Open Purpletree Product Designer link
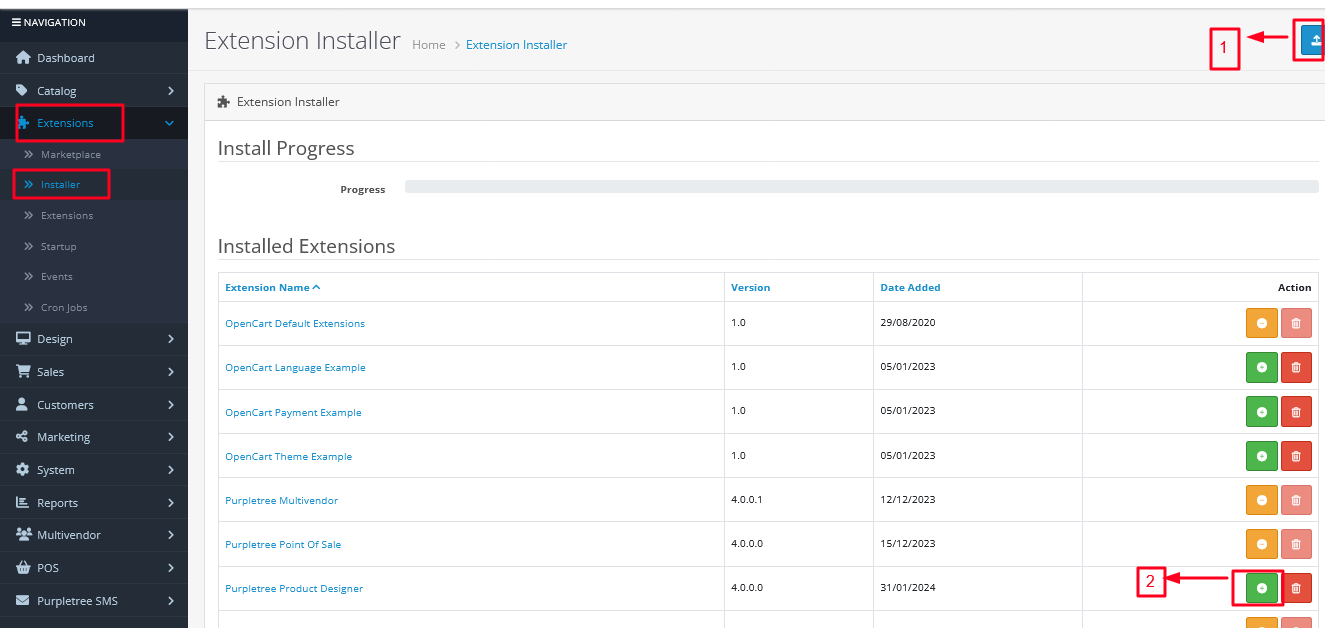 pyautogui.click(x=294, y=588)
